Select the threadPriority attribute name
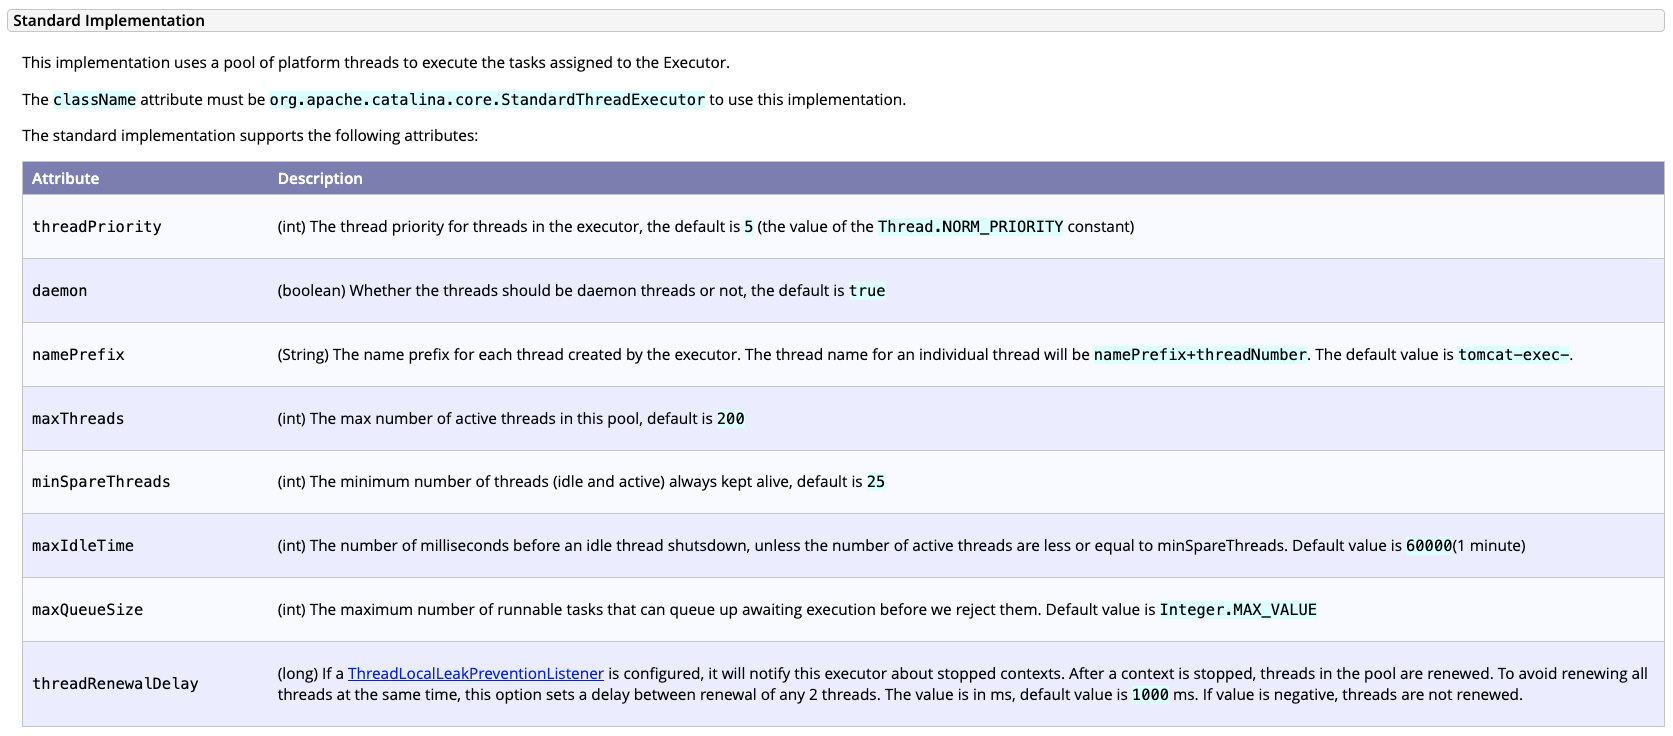The height and width of the screenshot is (736, 1673). point(96,227)
